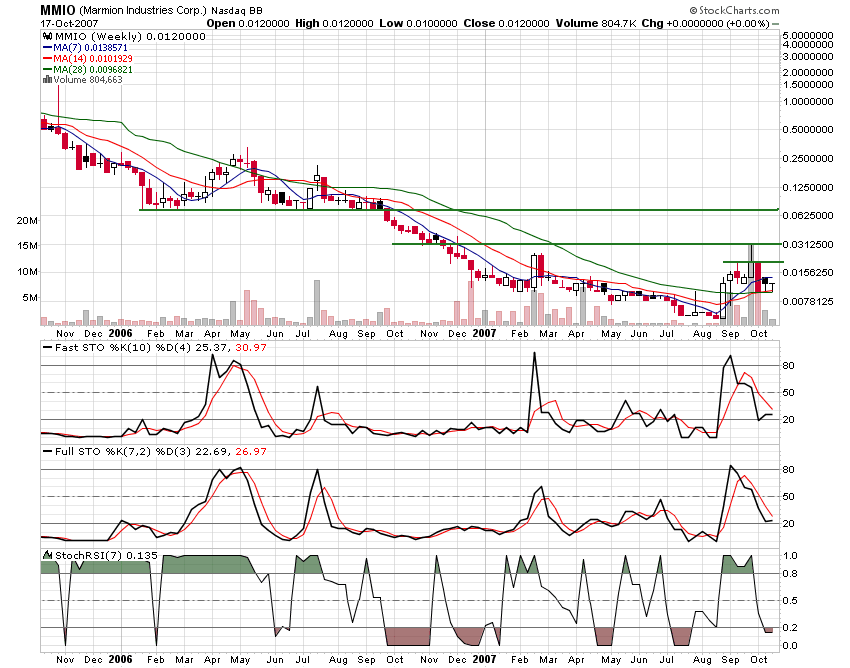Click the MA(7) 0.0138571 legend text
Screen dimensions: 850x668
pyautogui.click(x=91, y=48)
